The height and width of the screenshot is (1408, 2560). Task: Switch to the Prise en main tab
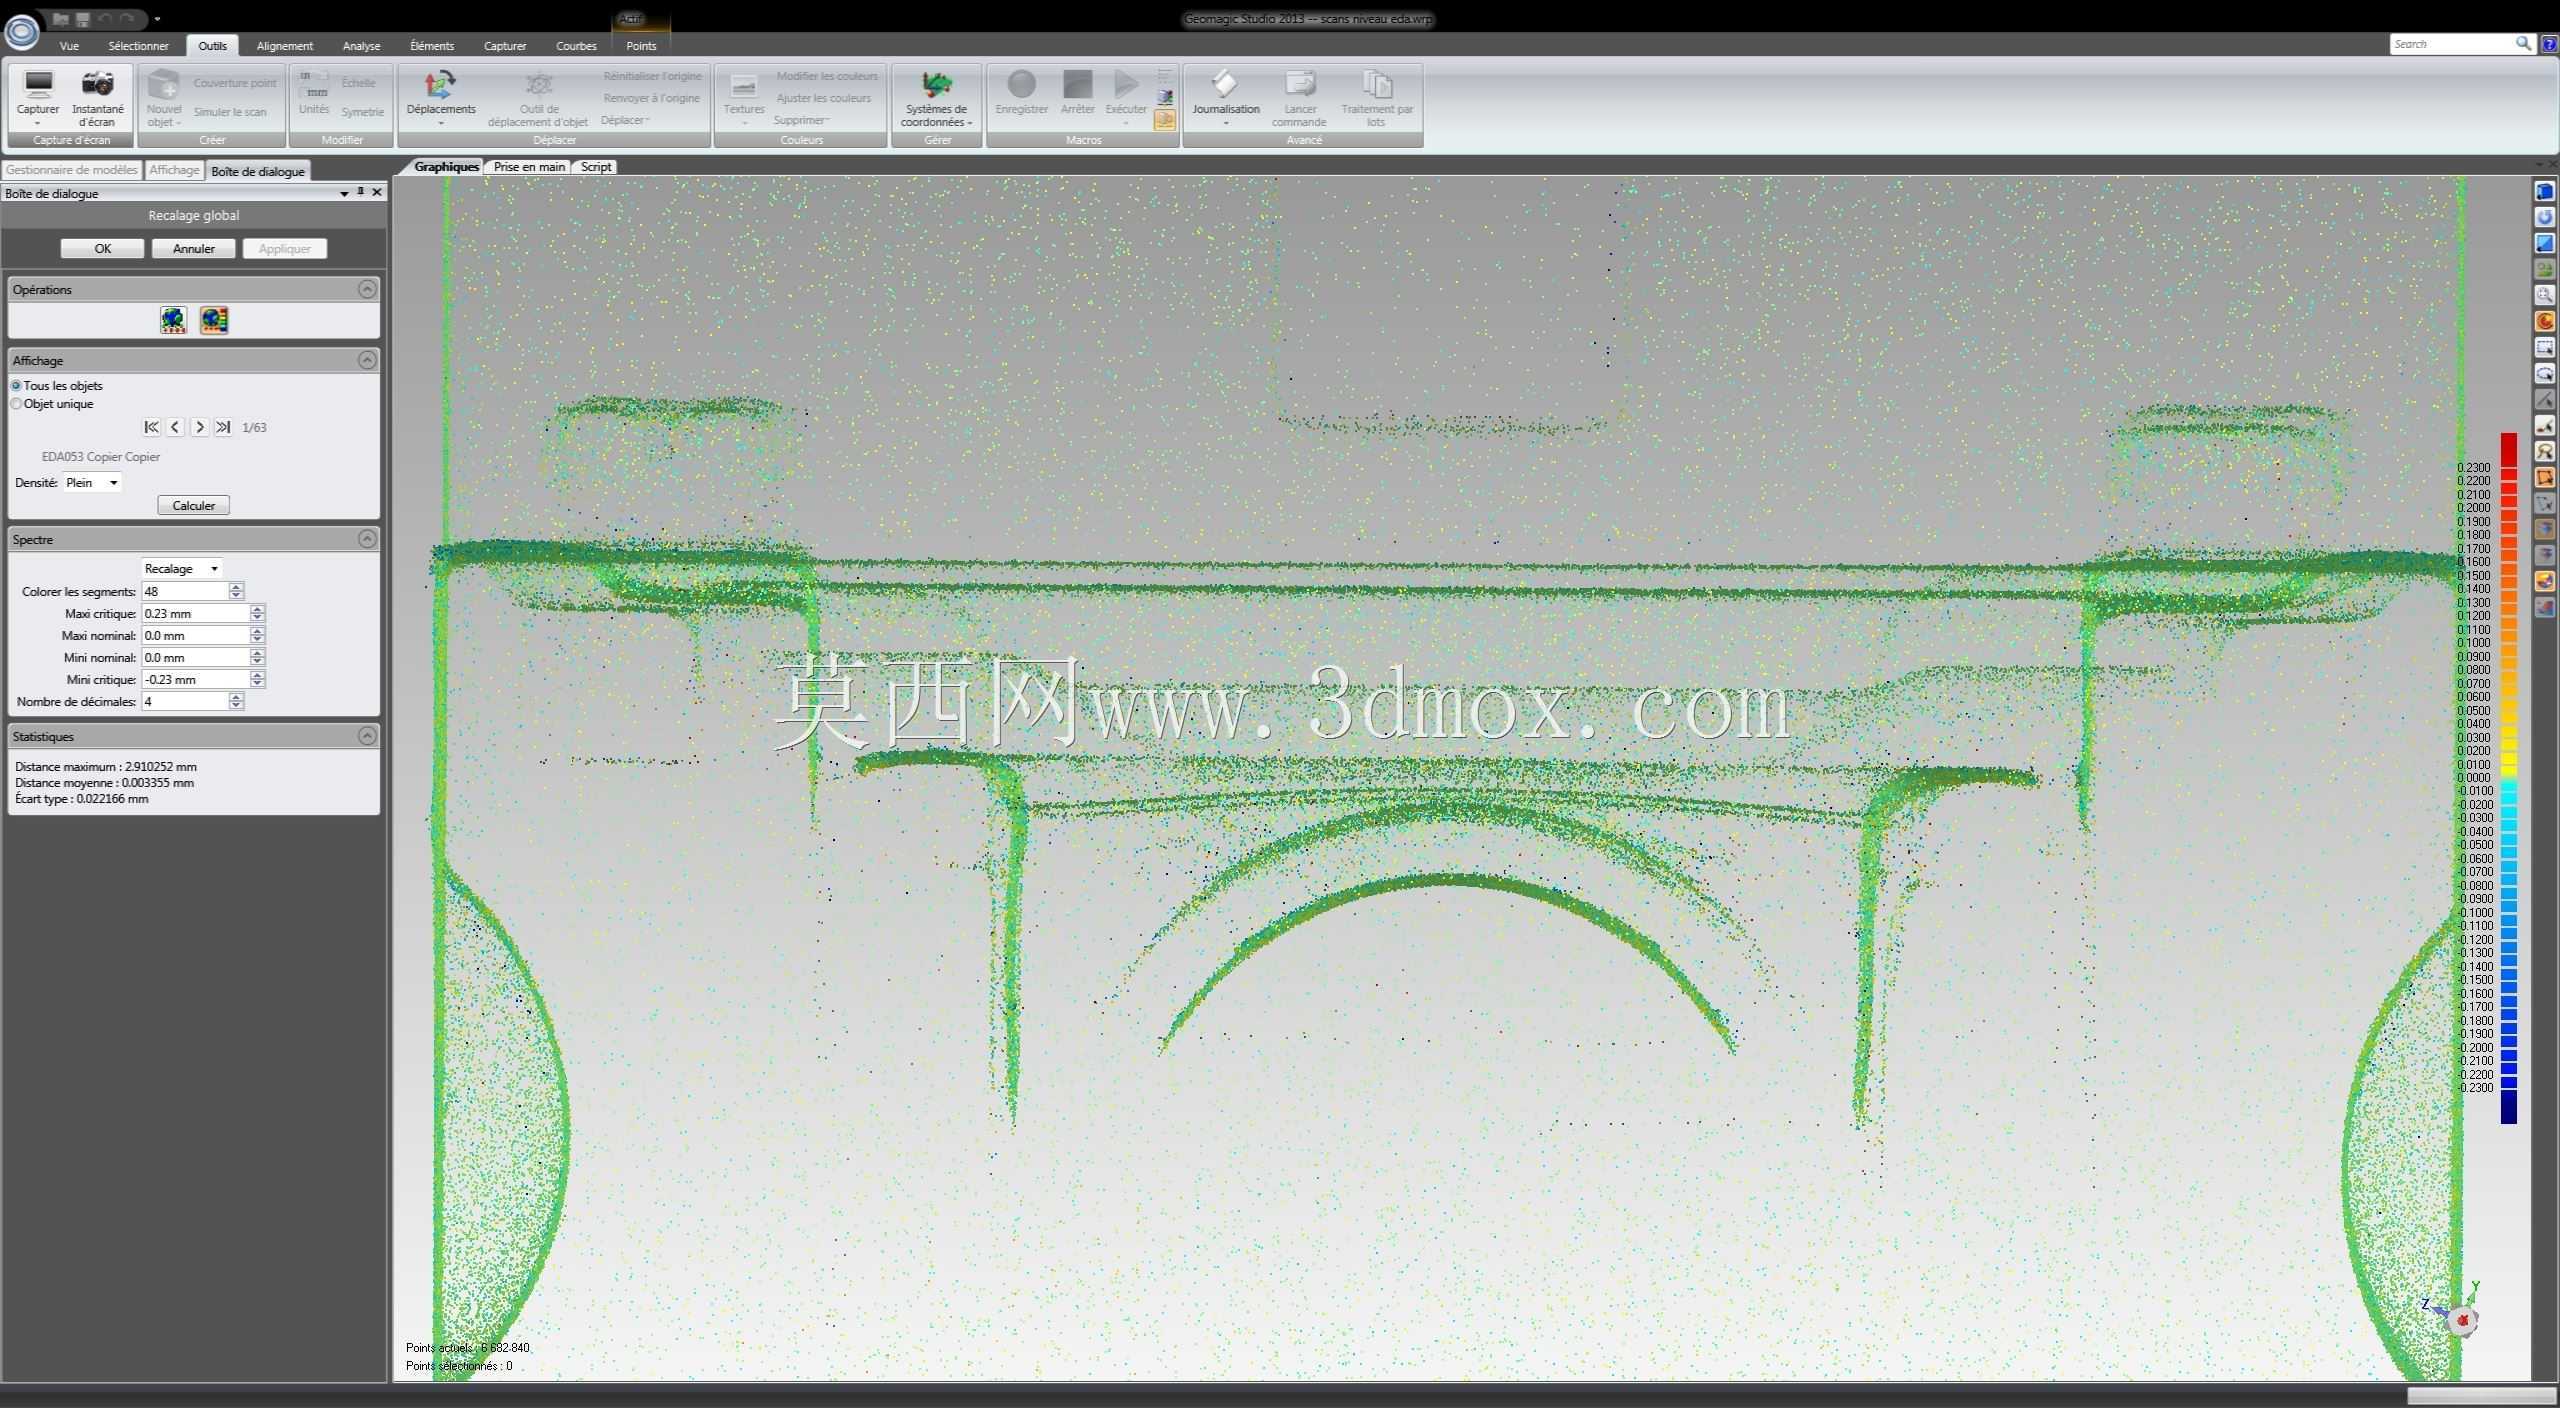pyautogui.click(x=529, y=167)
